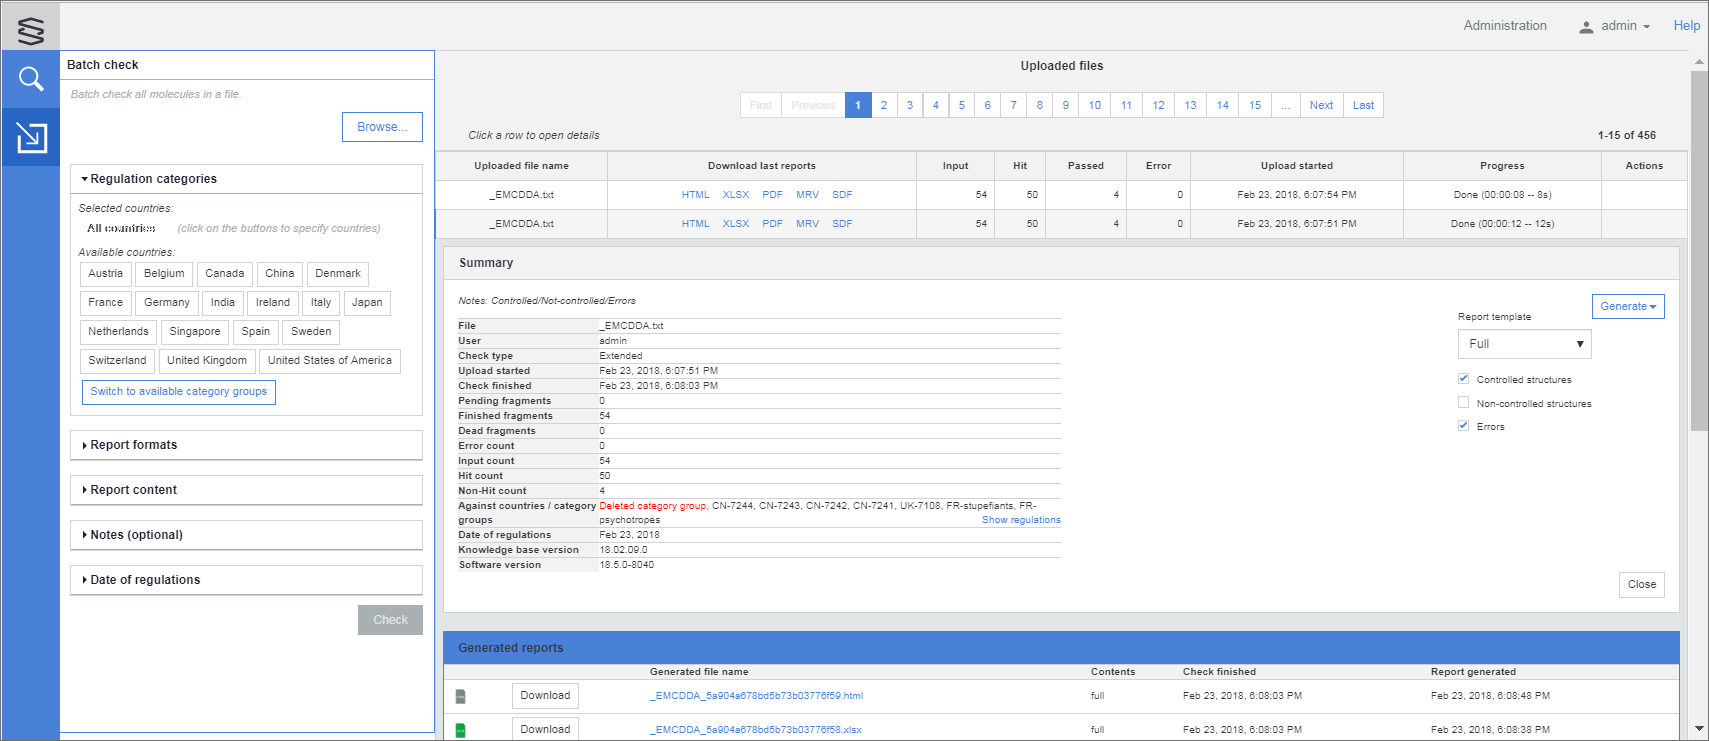This screenshot has width=1709, height=741.
Task: Click the Browse... button
Action: point(382,127)
